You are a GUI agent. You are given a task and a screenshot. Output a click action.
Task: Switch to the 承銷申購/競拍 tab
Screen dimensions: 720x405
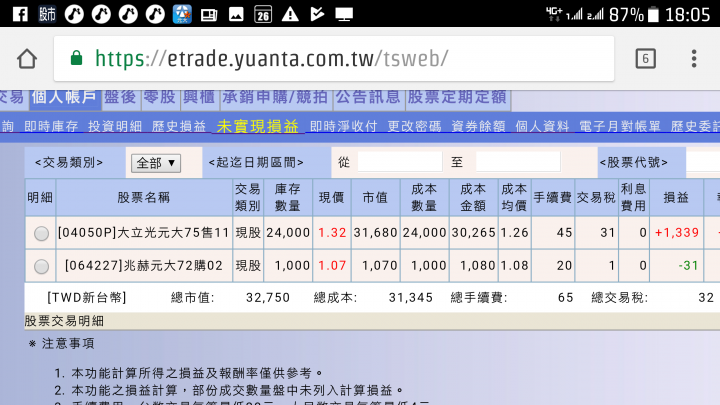tap(276, 98)
